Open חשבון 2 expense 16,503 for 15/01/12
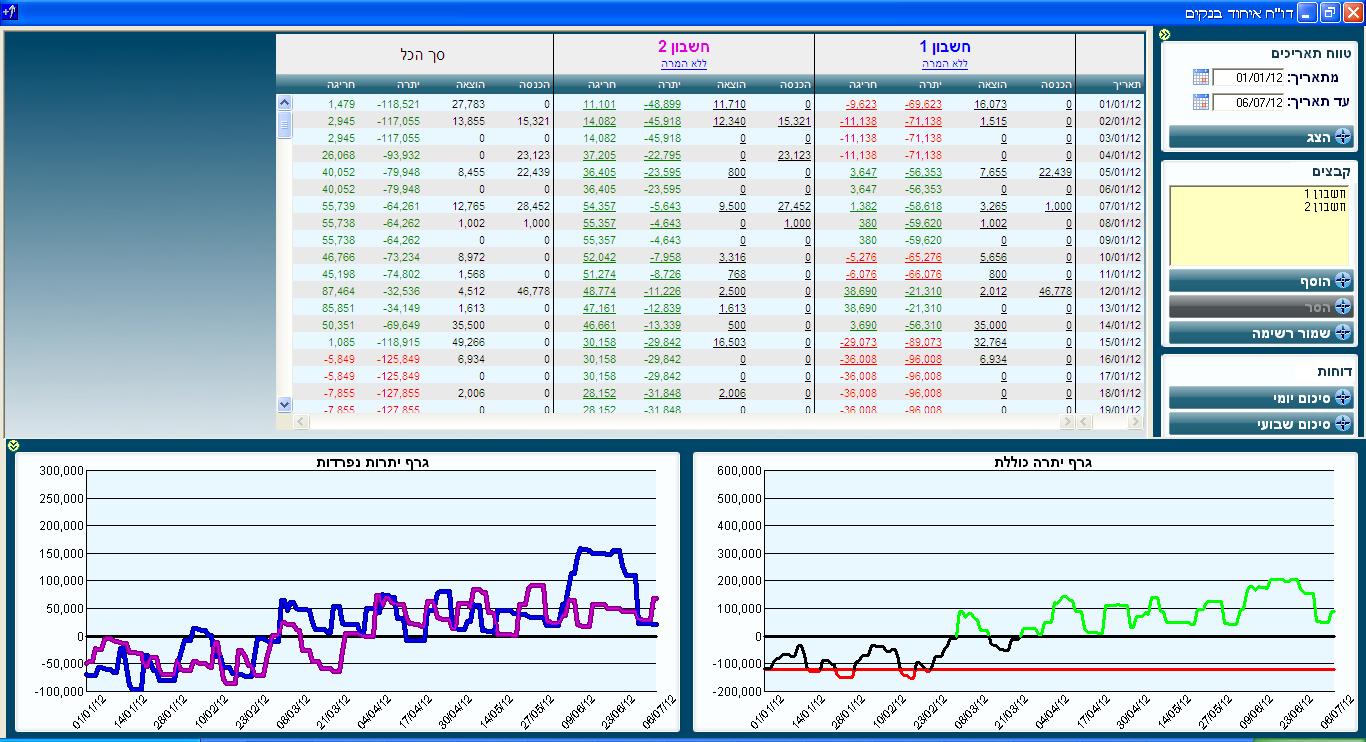1366x742 pixels. coord(729,342)
